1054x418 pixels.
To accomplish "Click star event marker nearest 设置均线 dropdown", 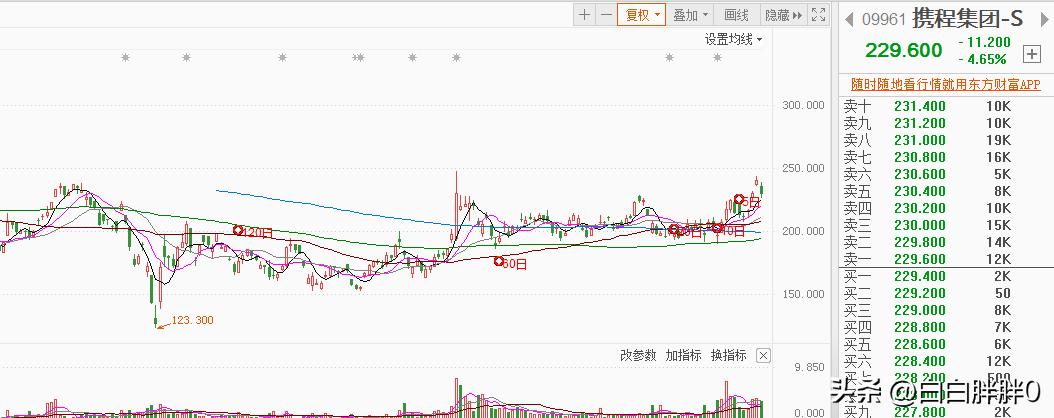I will [717, 58].
